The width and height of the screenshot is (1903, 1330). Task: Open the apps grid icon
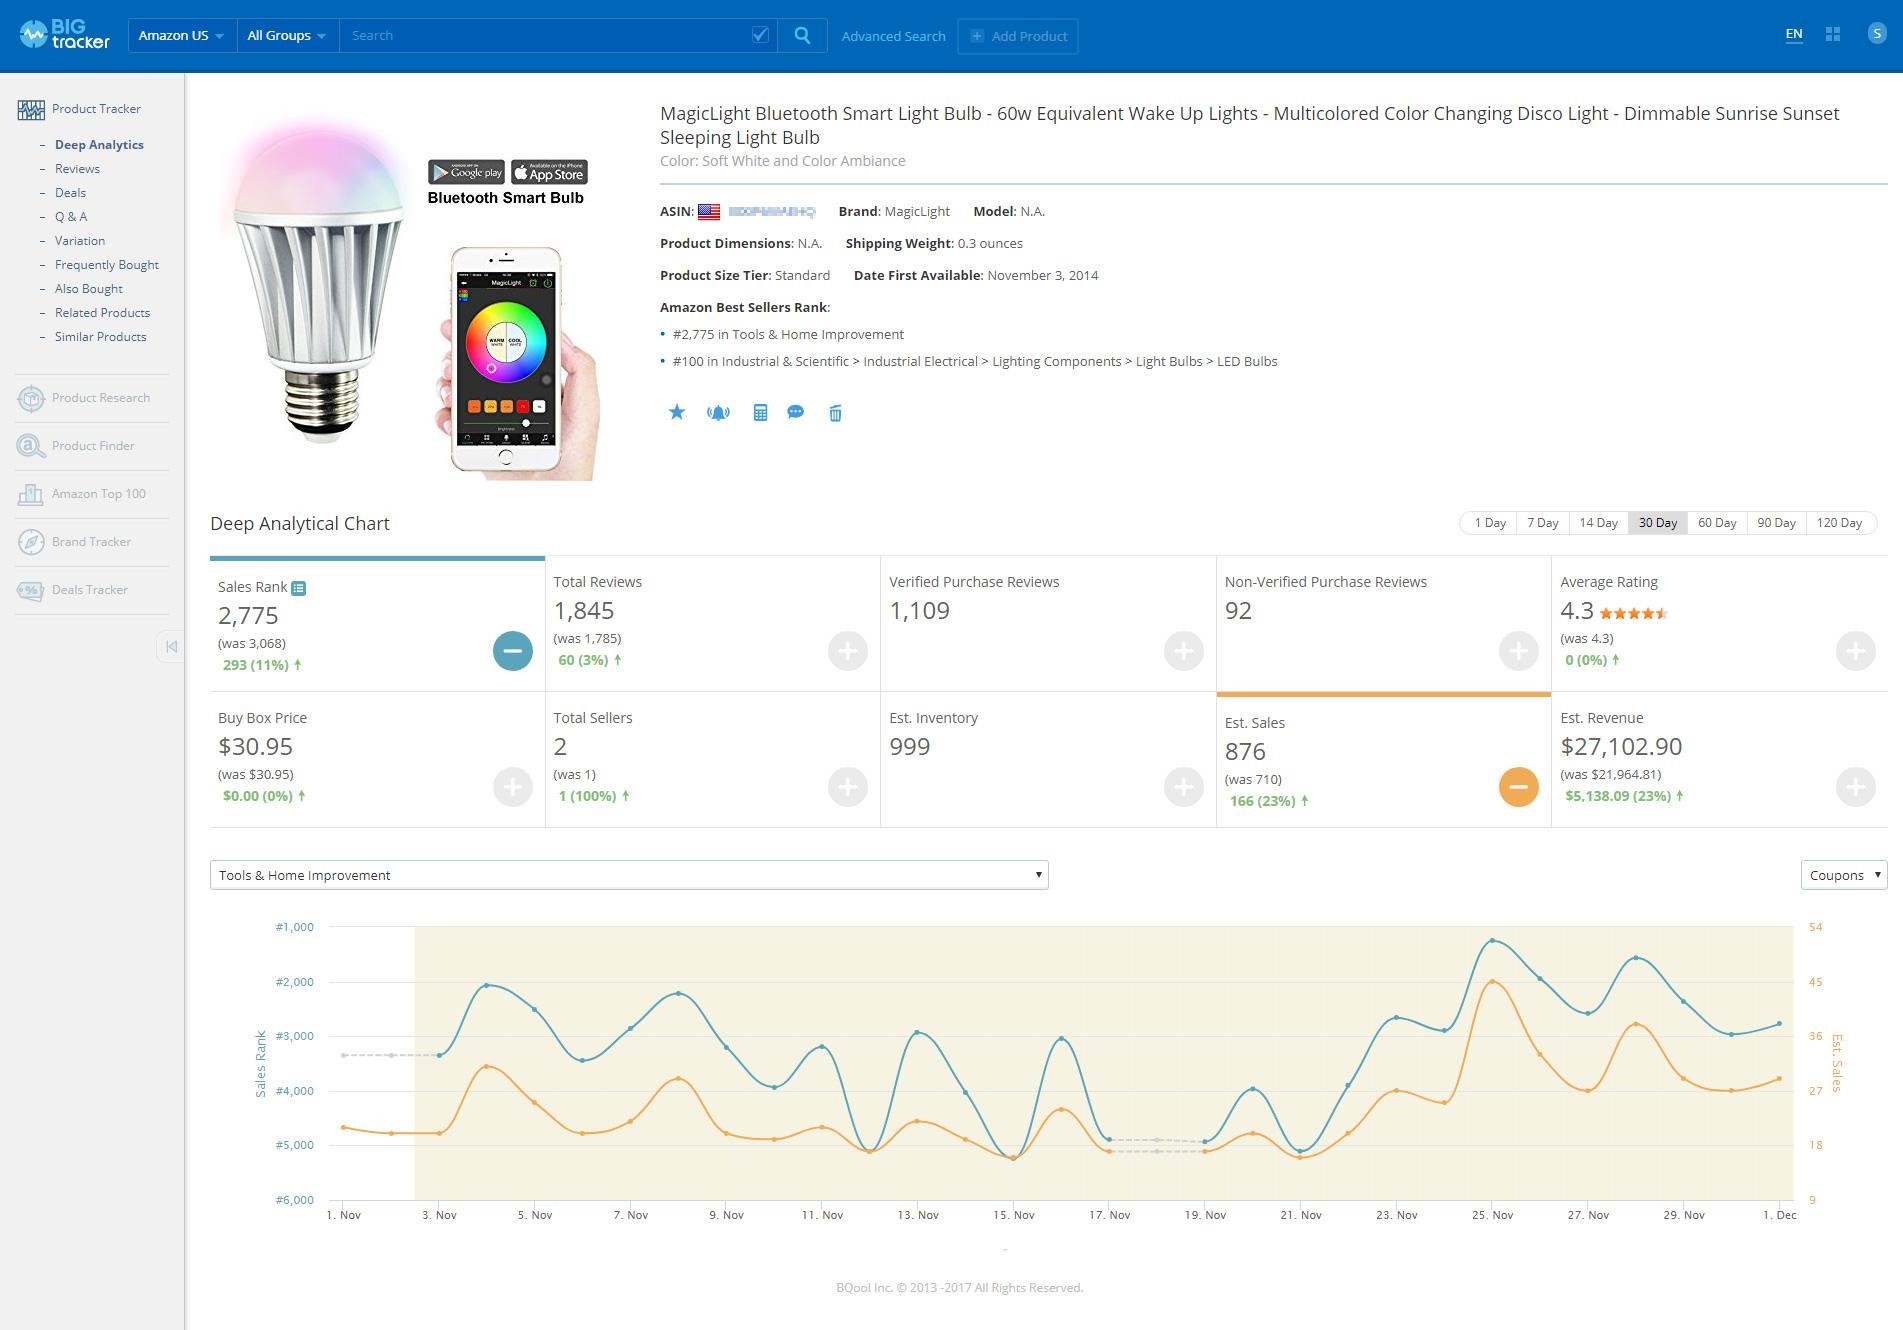tap(1833, 34)
